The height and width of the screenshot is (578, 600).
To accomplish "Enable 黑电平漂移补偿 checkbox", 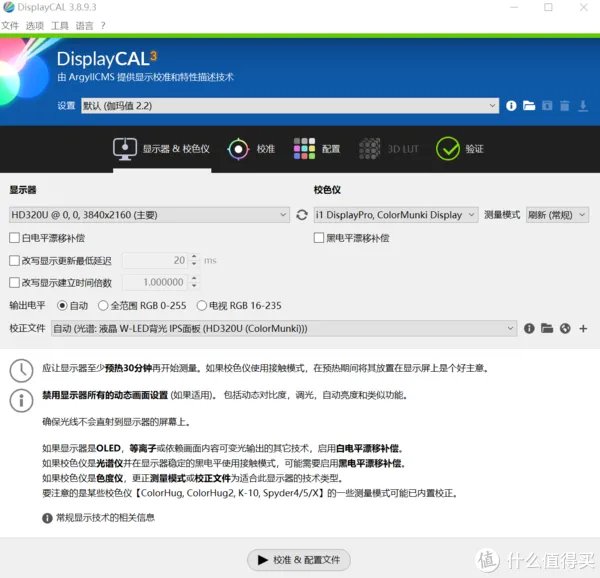I will (319, 238).
